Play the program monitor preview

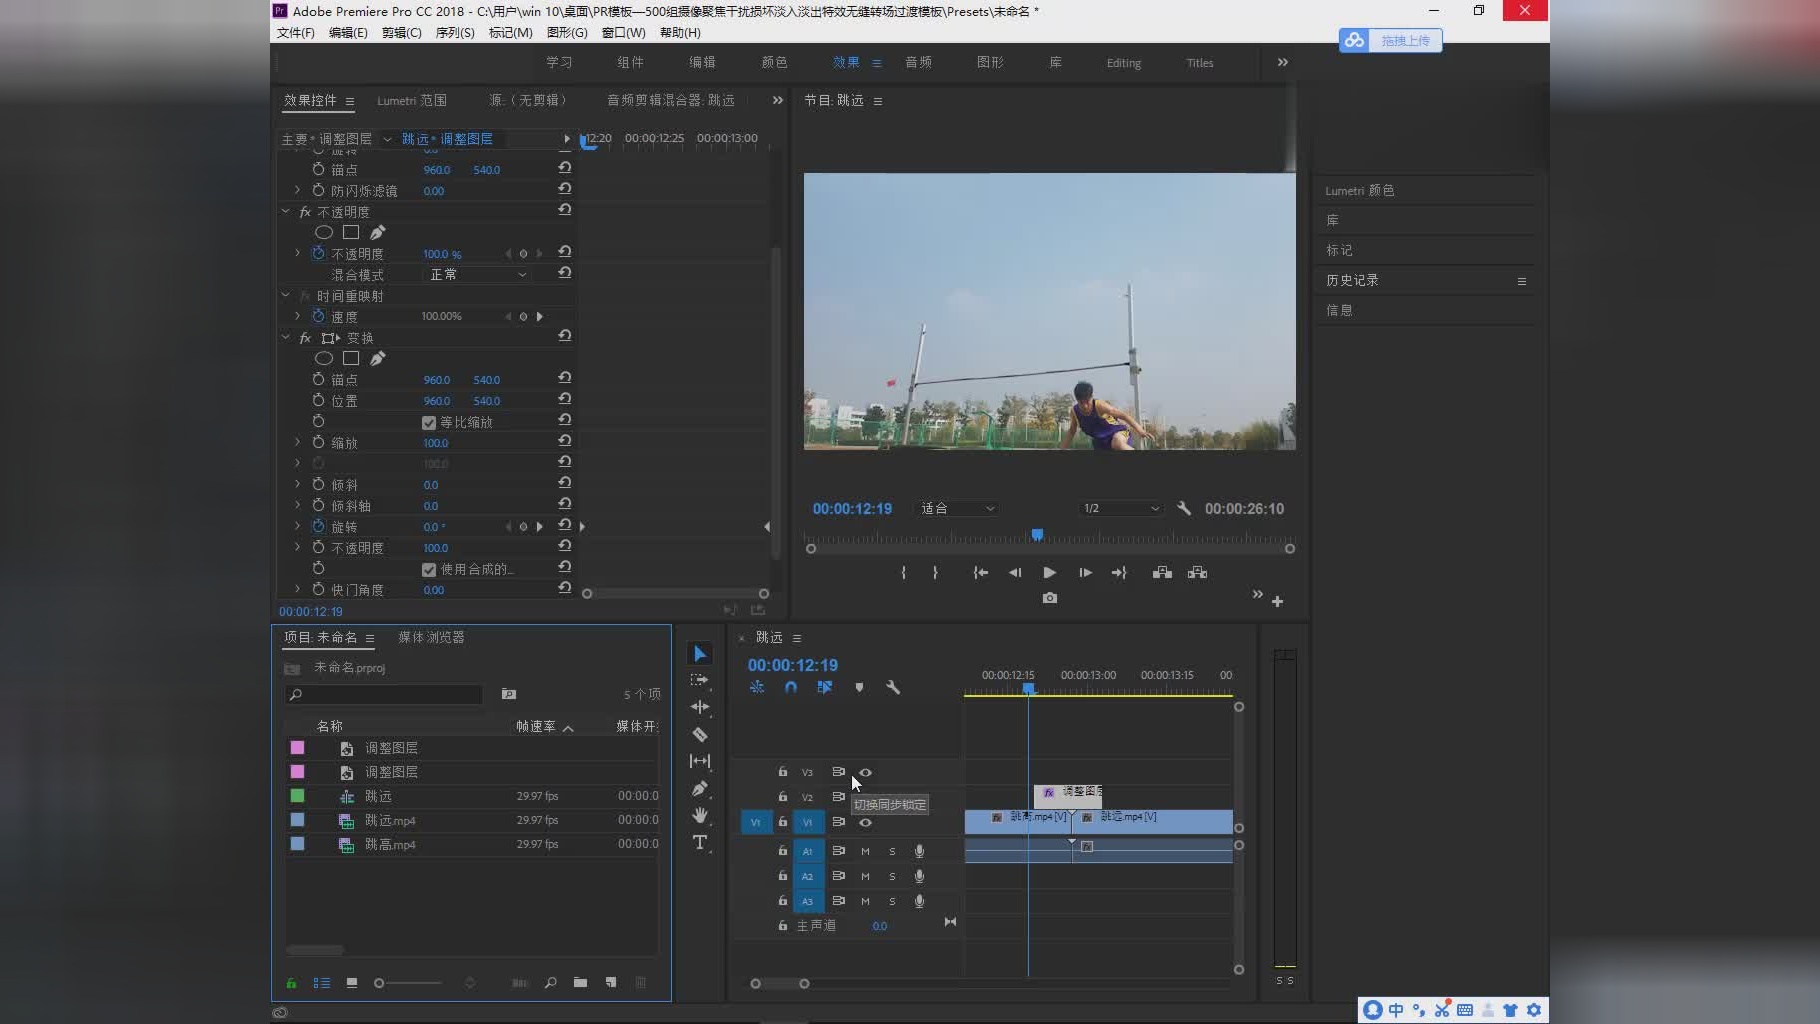[1049, 573]
